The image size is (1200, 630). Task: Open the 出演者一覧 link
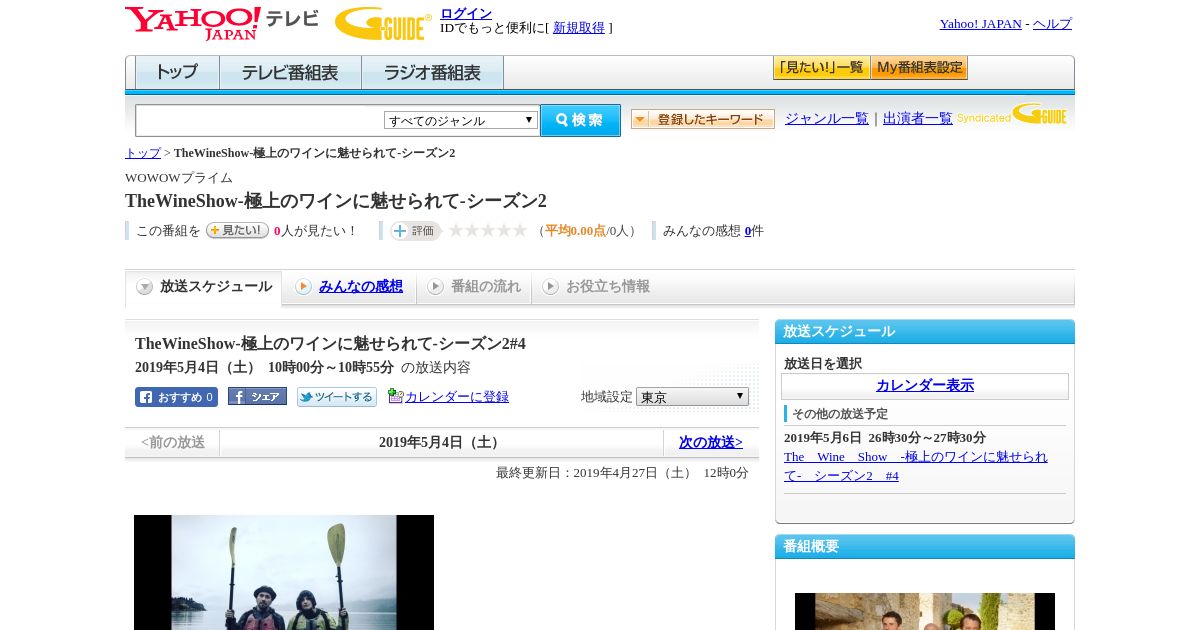(x=918, y=118)
